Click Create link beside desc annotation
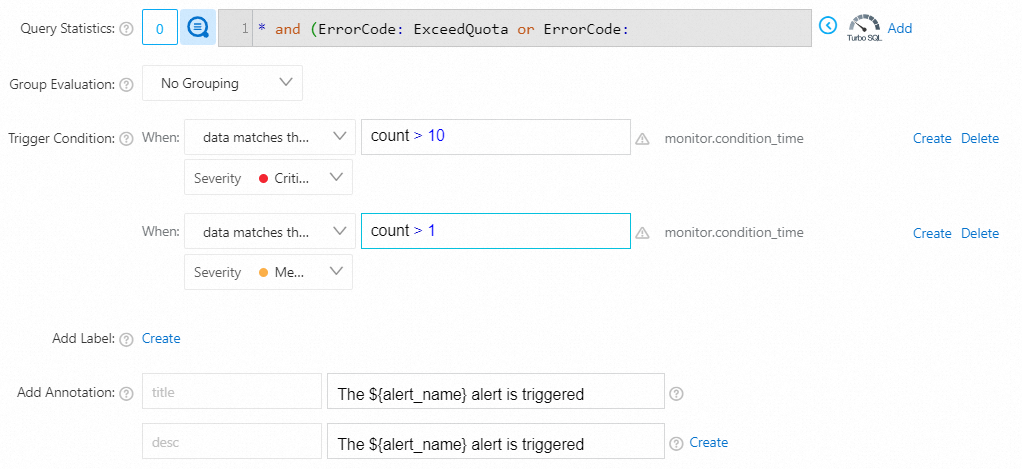The height and width of the screenshot is (469, 1022). [709, 442]
